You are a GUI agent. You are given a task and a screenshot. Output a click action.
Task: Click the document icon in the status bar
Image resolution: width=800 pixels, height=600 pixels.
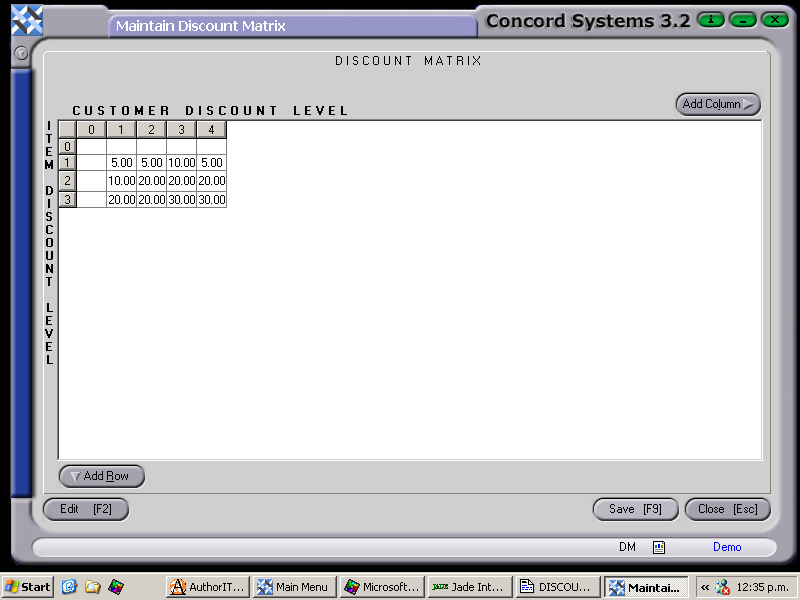[x=658, y=547]
